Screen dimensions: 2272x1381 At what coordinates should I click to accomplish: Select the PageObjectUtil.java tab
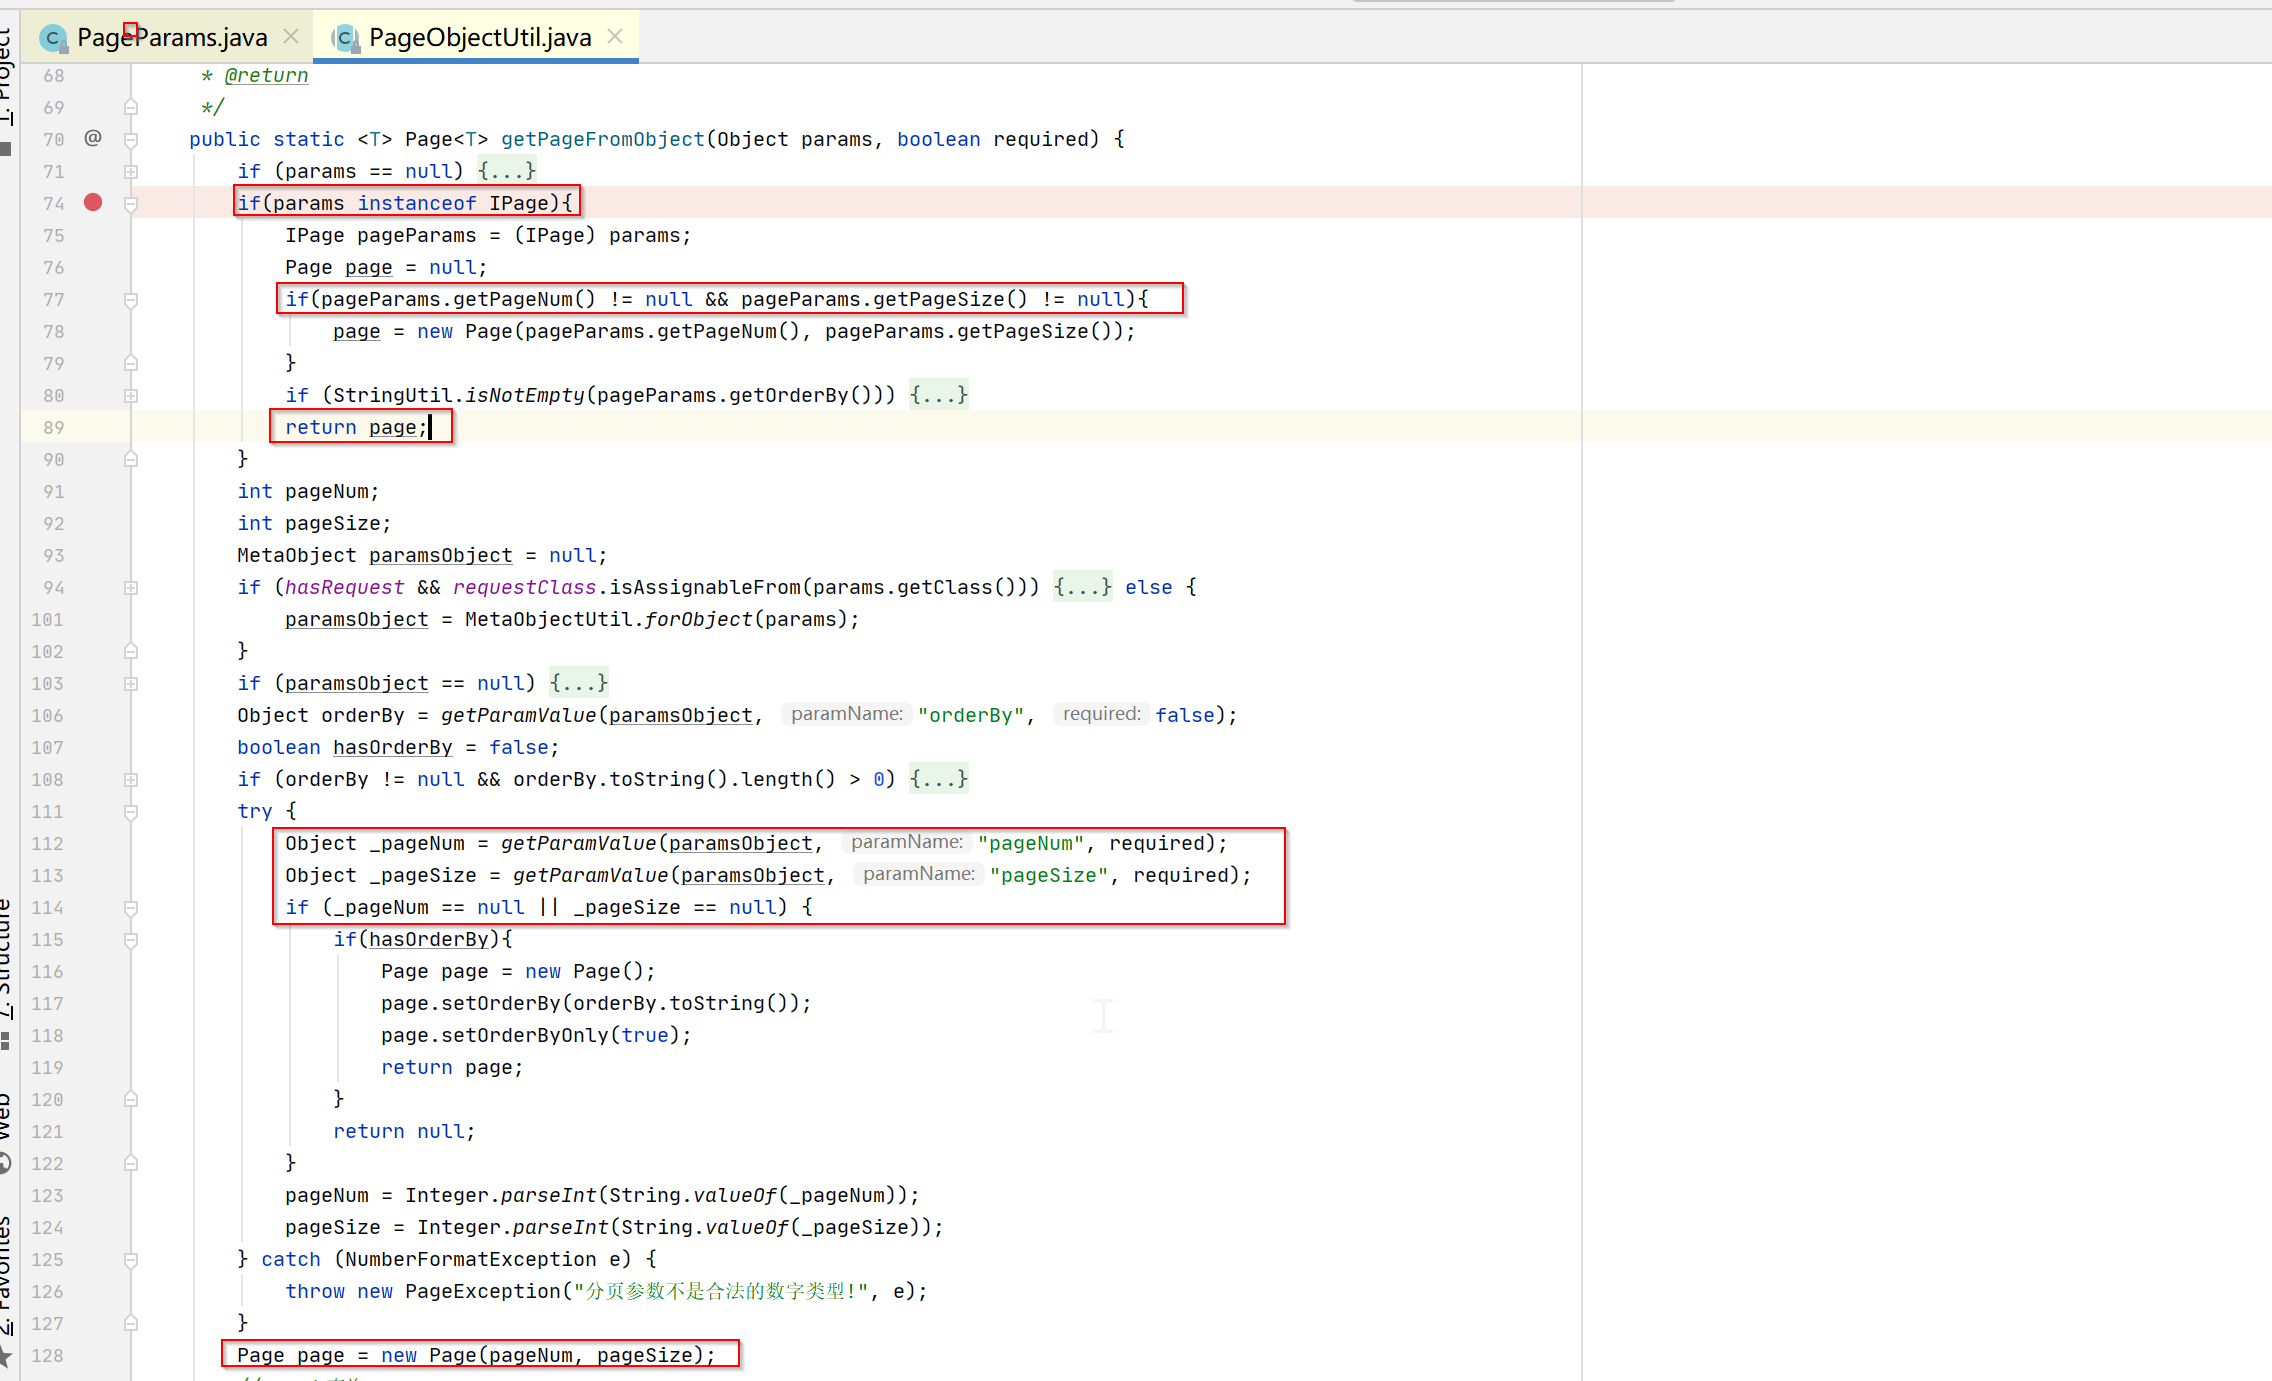click(480, 38)
